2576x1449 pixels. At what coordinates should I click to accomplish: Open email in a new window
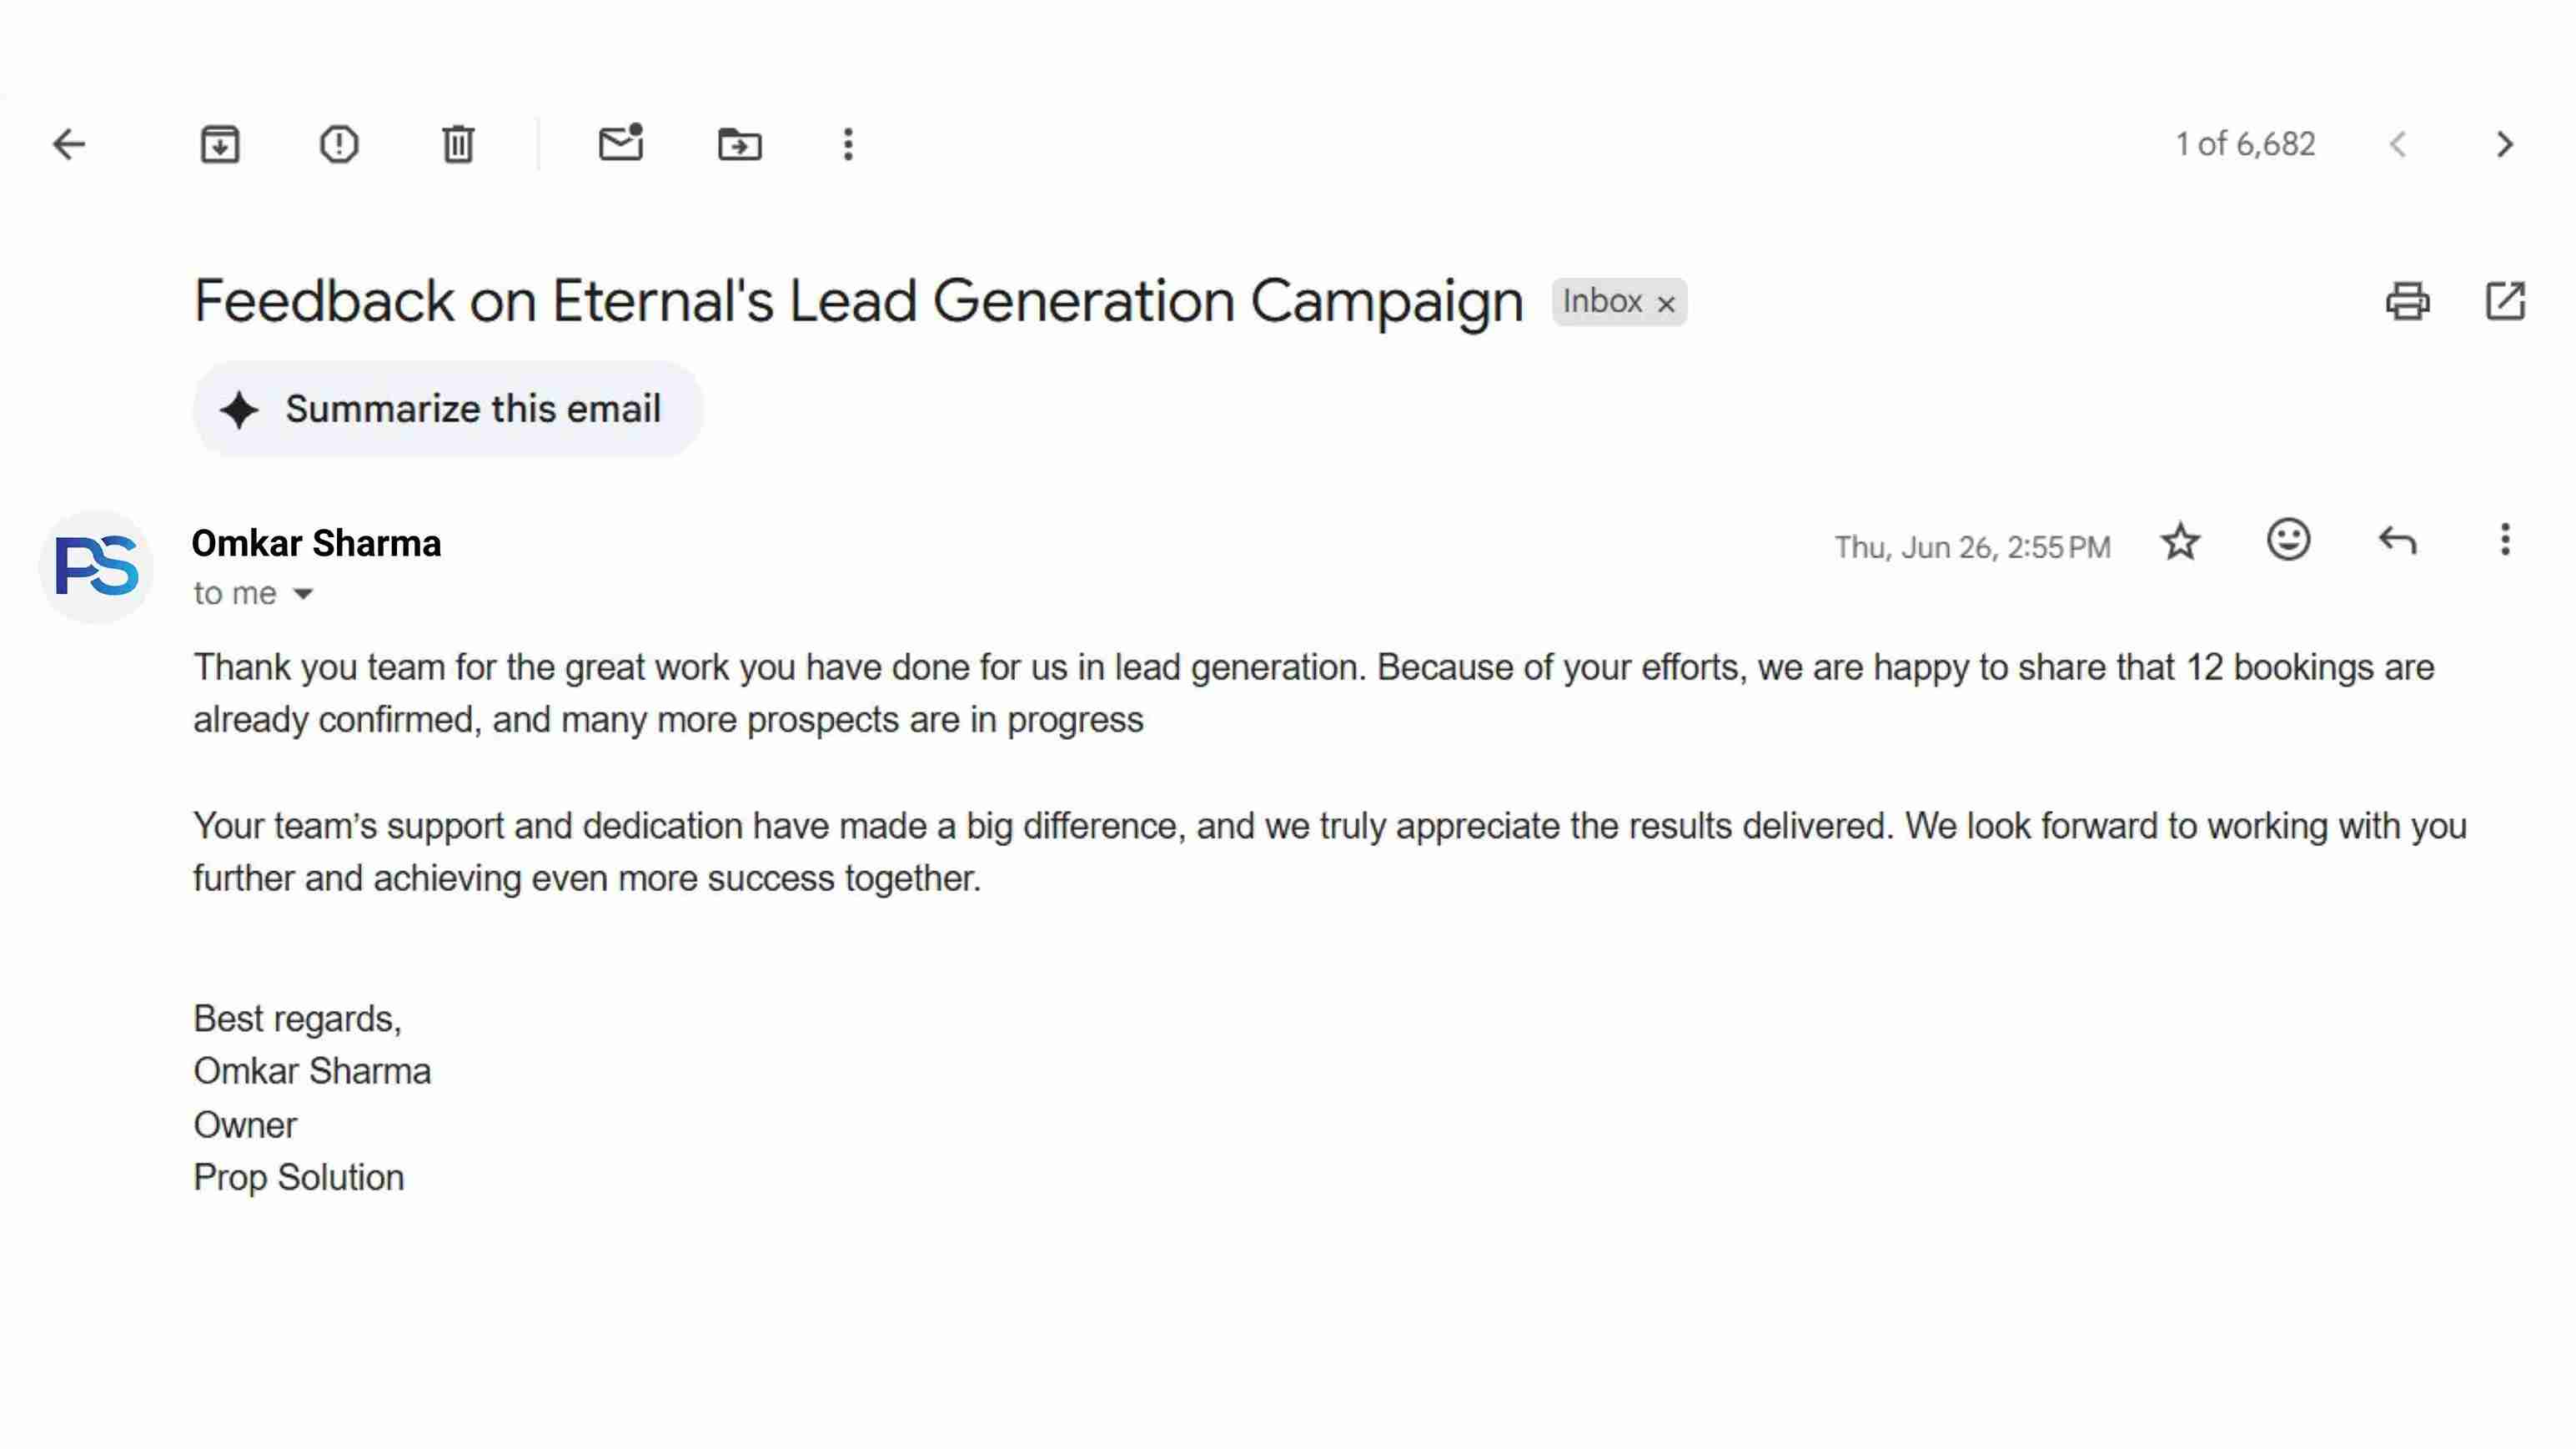coord(2505,301)
